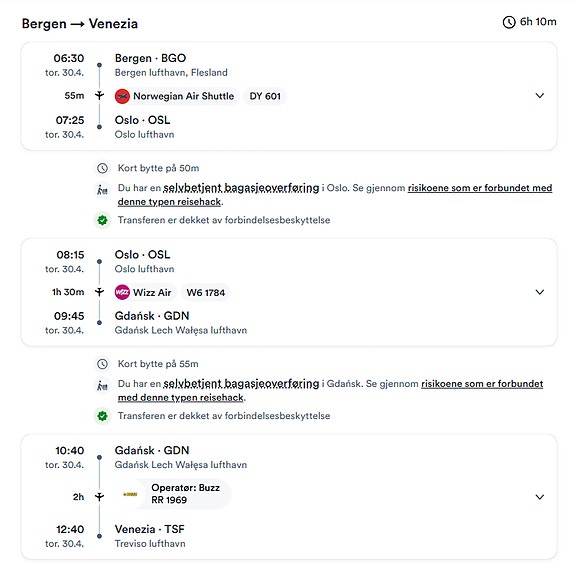
Task: Click the Norwegian Air Shuttle airline logo
Action: 122,96
